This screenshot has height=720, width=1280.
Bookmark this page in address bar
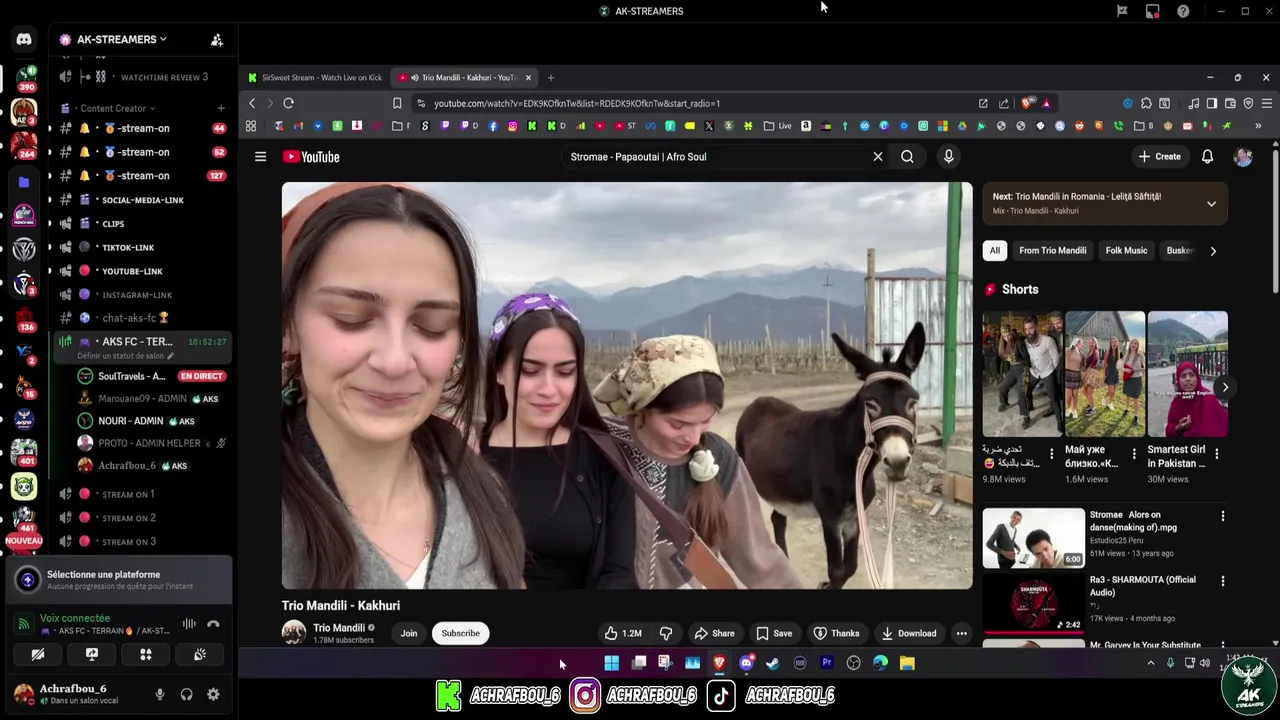[397, 103]
